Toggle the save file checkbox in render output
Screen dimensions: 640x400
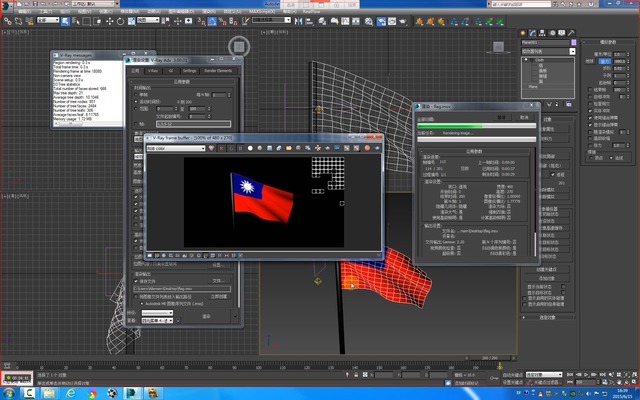tap(136, 281)
